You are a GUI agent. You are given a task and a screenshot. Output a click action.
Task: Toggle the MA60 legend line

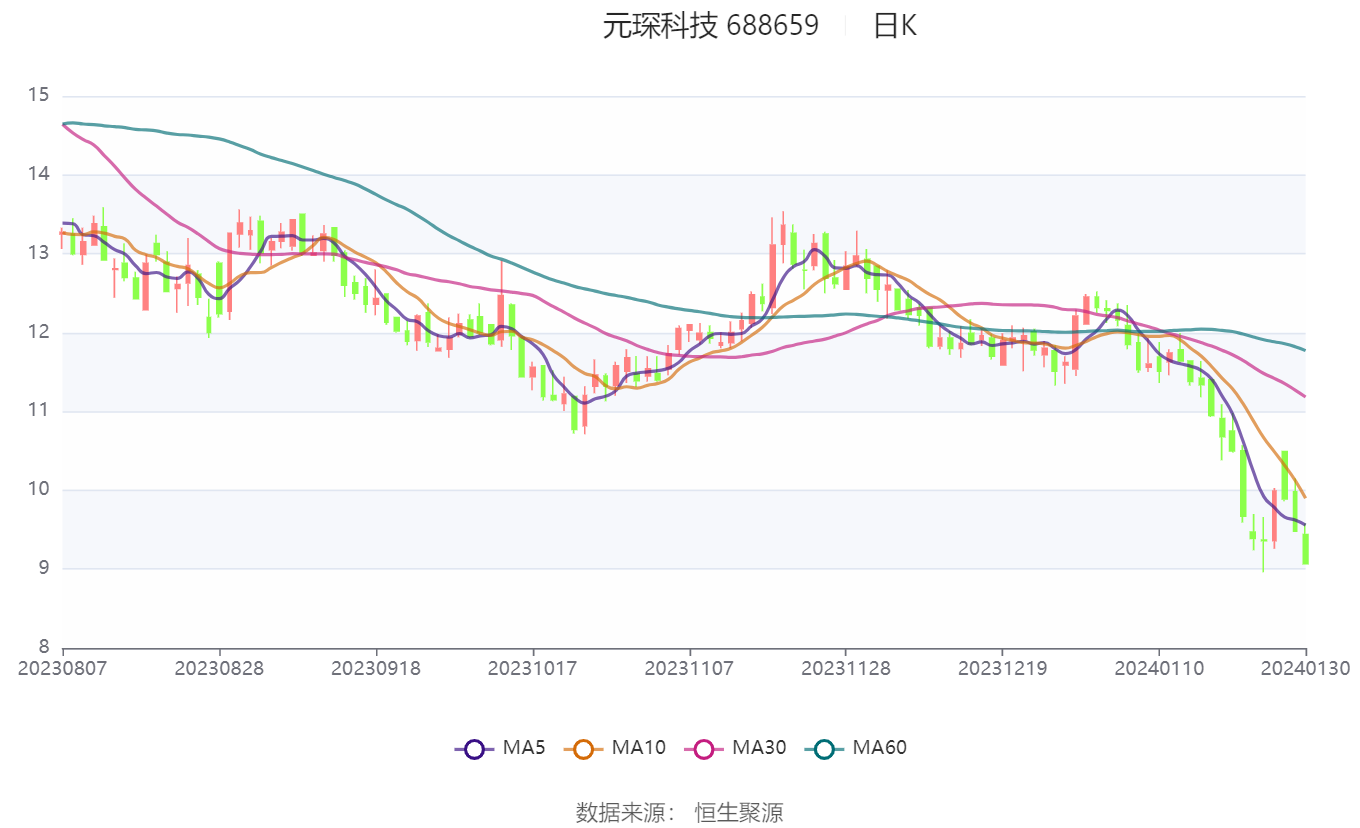tap(855, 747)
